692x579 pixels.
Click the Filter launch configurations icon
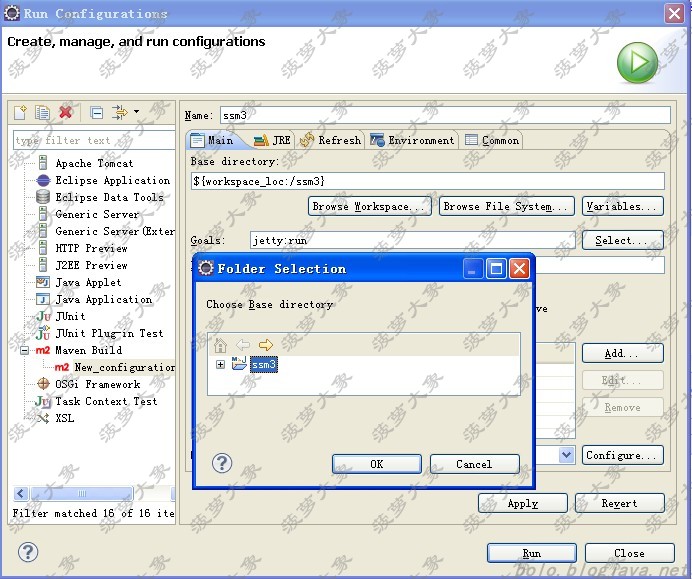tap(119, 113)
